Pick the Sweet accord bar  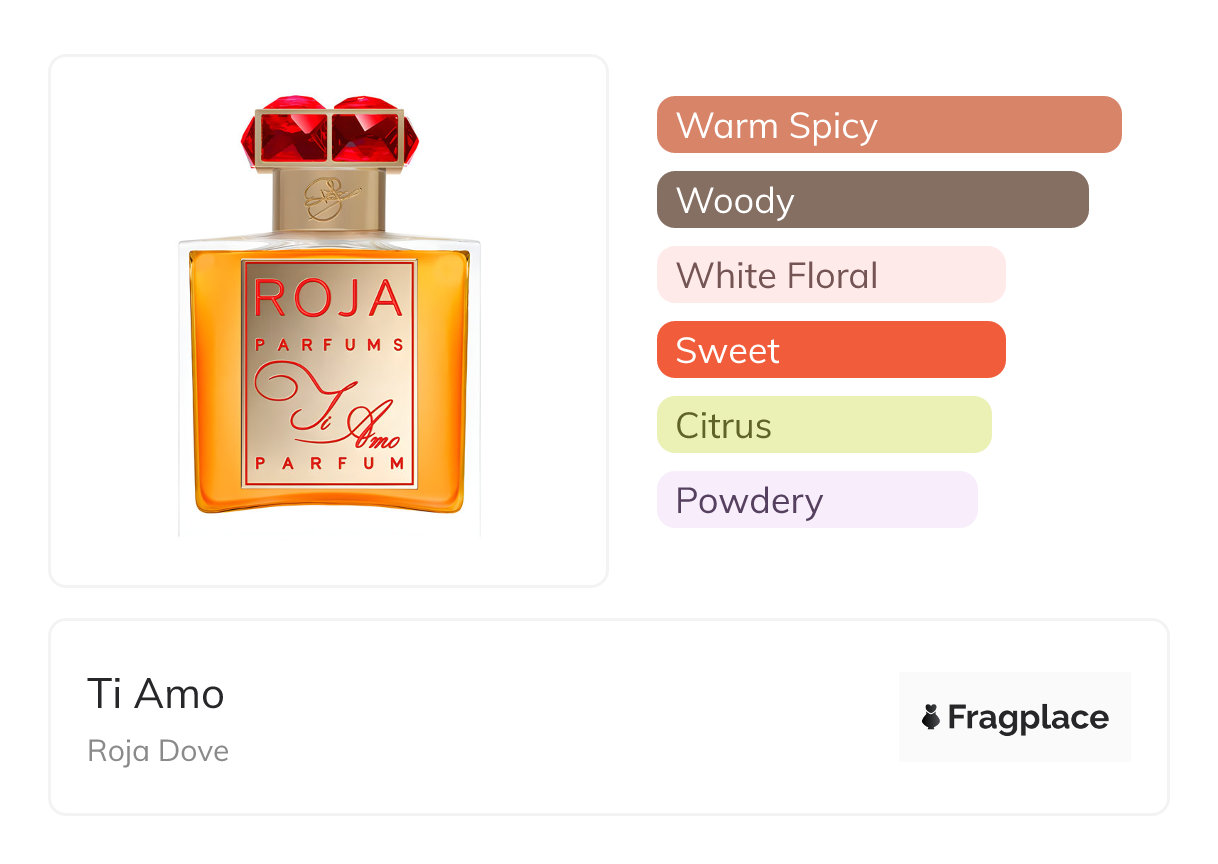(x=831, y=350)
